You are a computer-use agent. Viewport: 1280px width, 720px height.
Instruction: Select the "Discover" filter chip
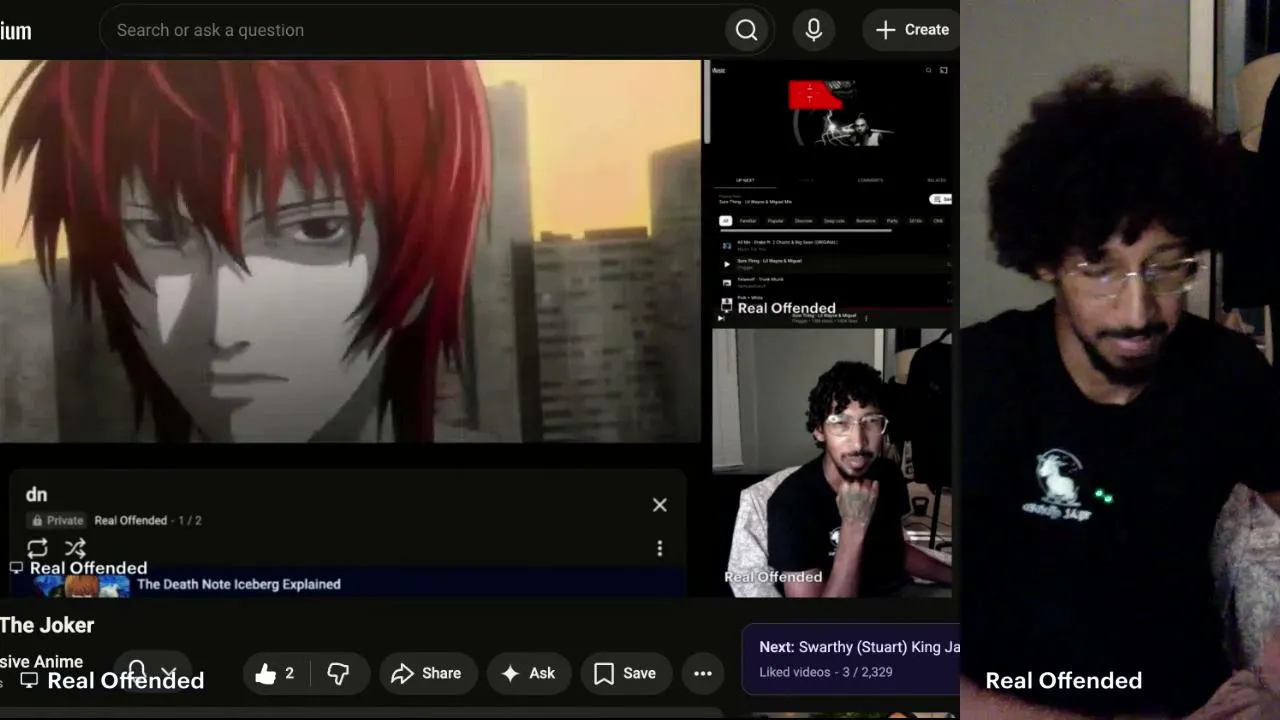point(803,221)
